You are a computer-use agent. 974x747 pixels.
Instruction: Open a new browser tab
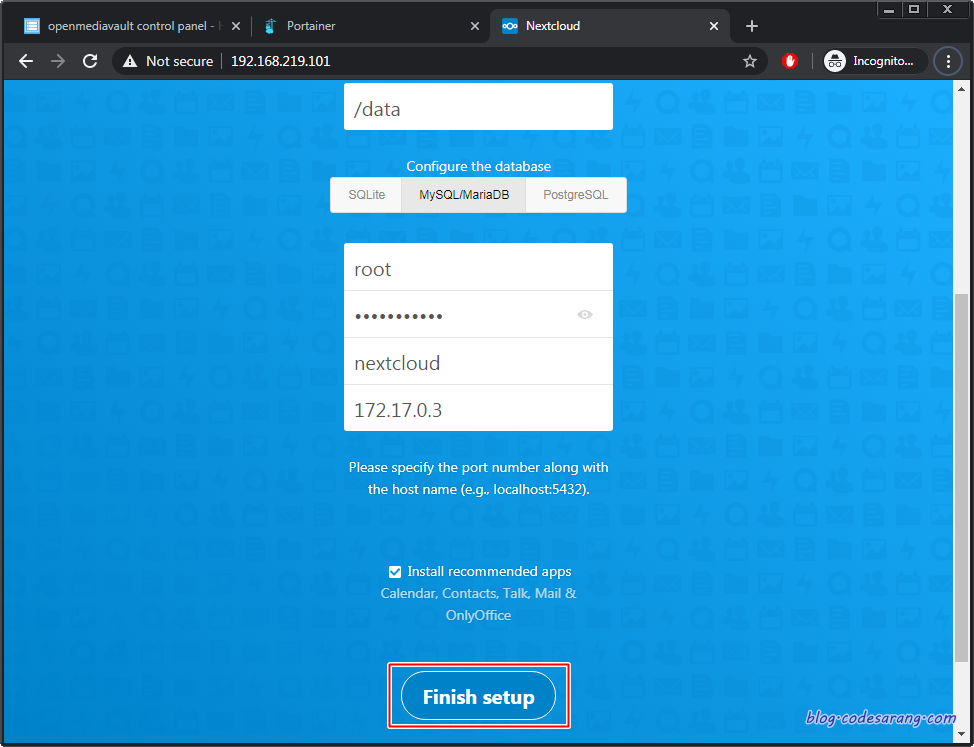point(752,26)
